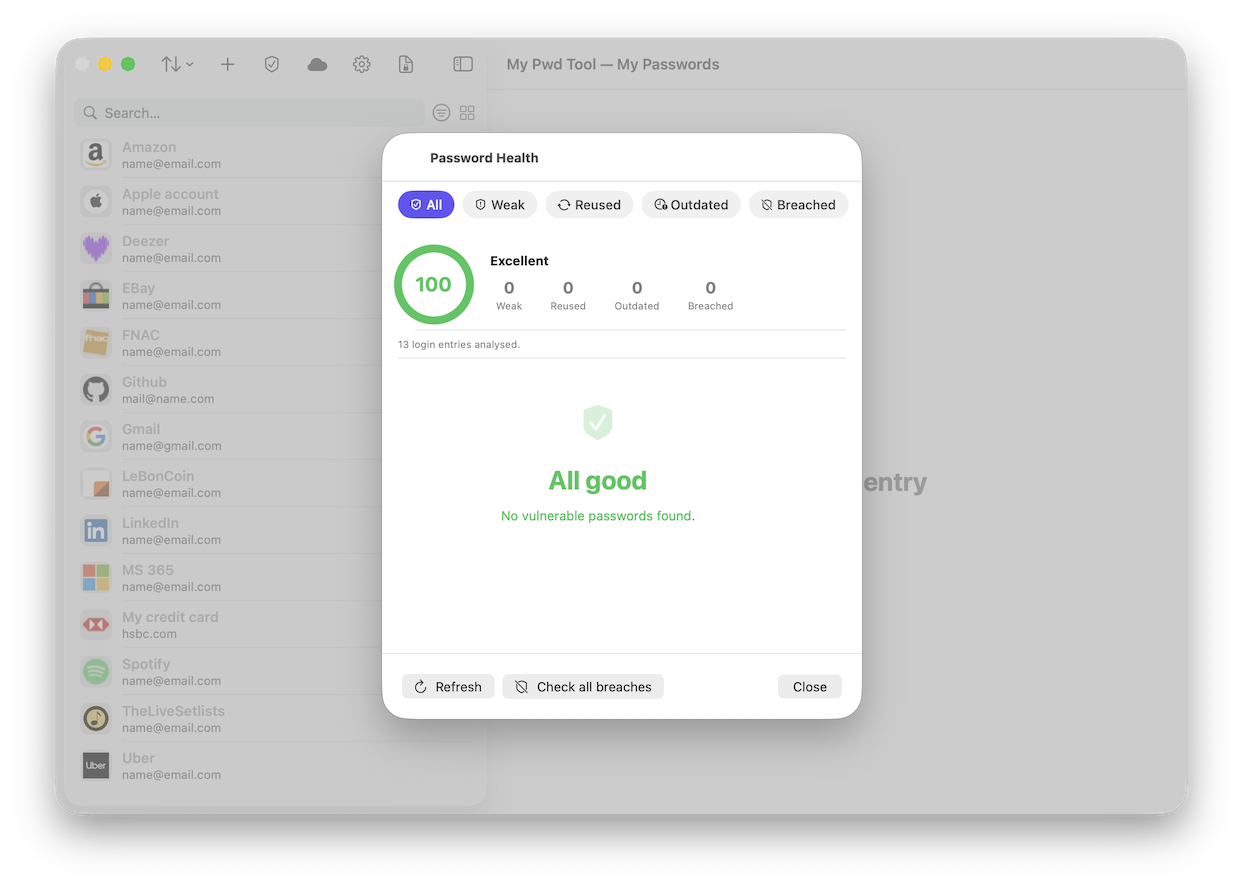1243x888 pixels.
Task: Click the Search field in the sidebar
Action: (x=249, y=113)
